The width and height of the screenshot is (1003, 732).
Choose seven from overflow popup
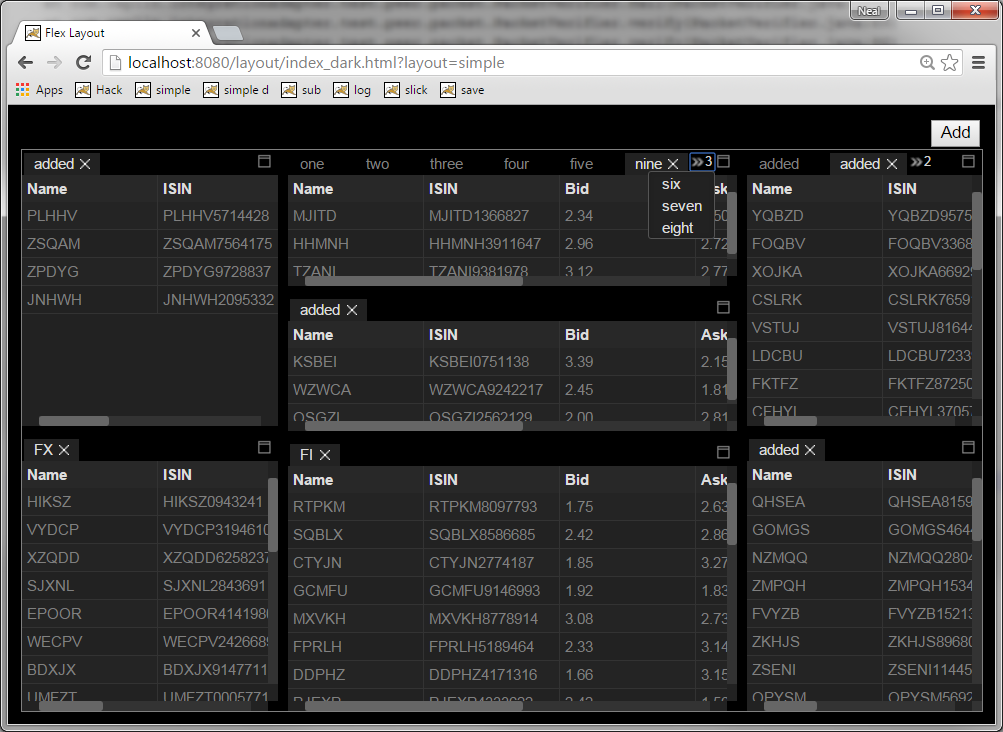tap(682, 206)
